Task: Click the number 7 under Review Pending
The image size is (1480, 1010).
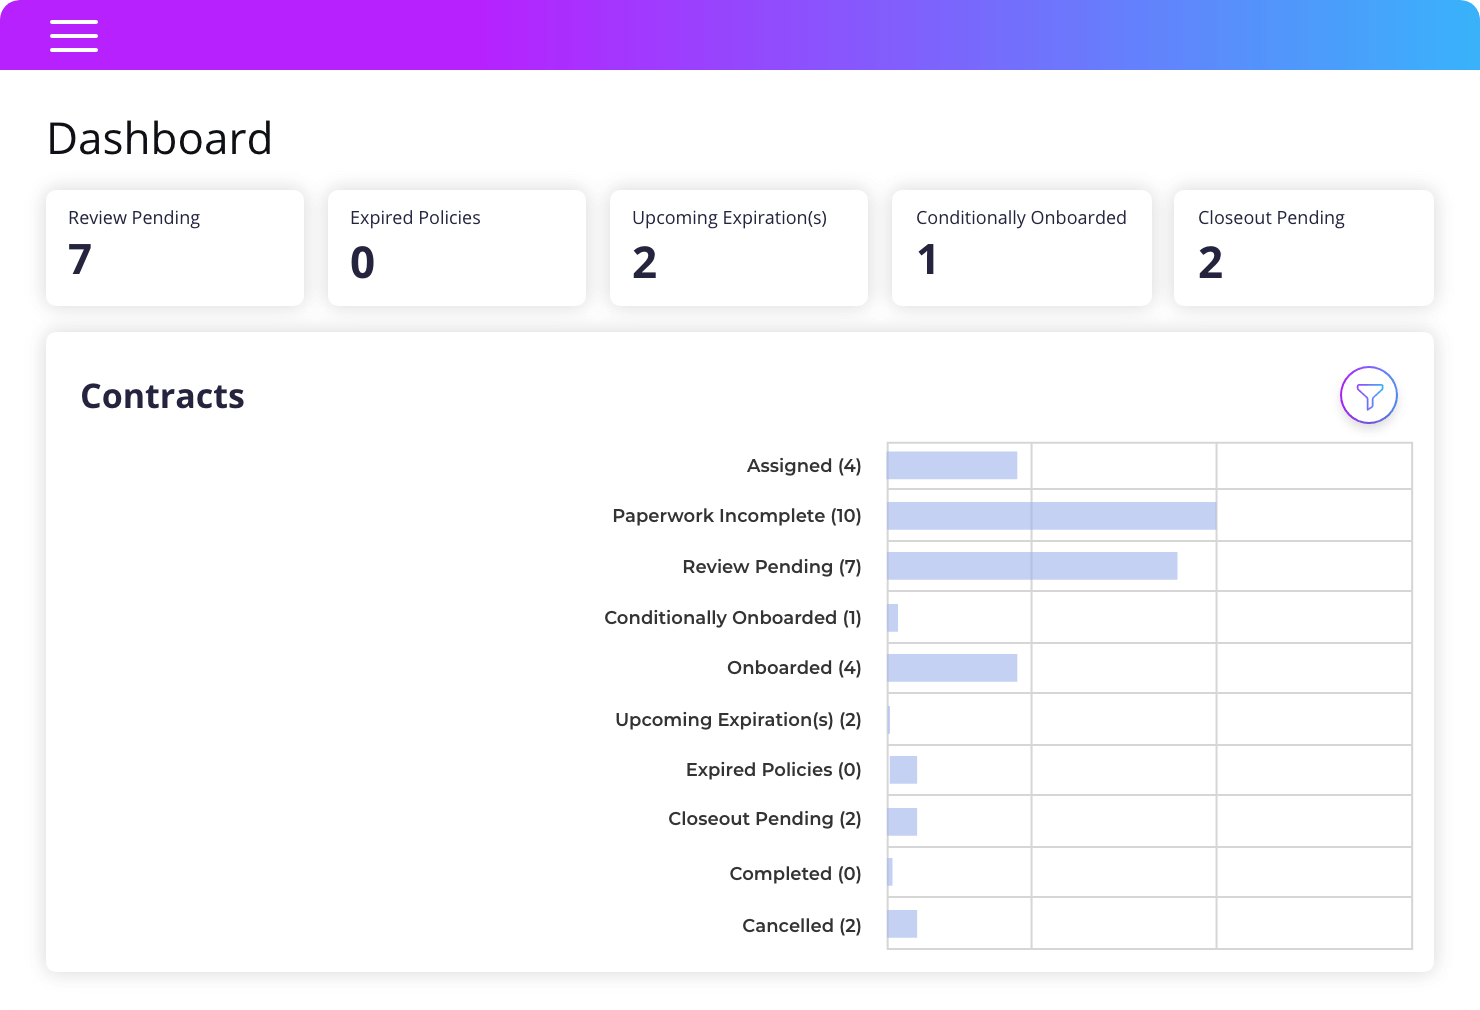Action: coord(80,260)
